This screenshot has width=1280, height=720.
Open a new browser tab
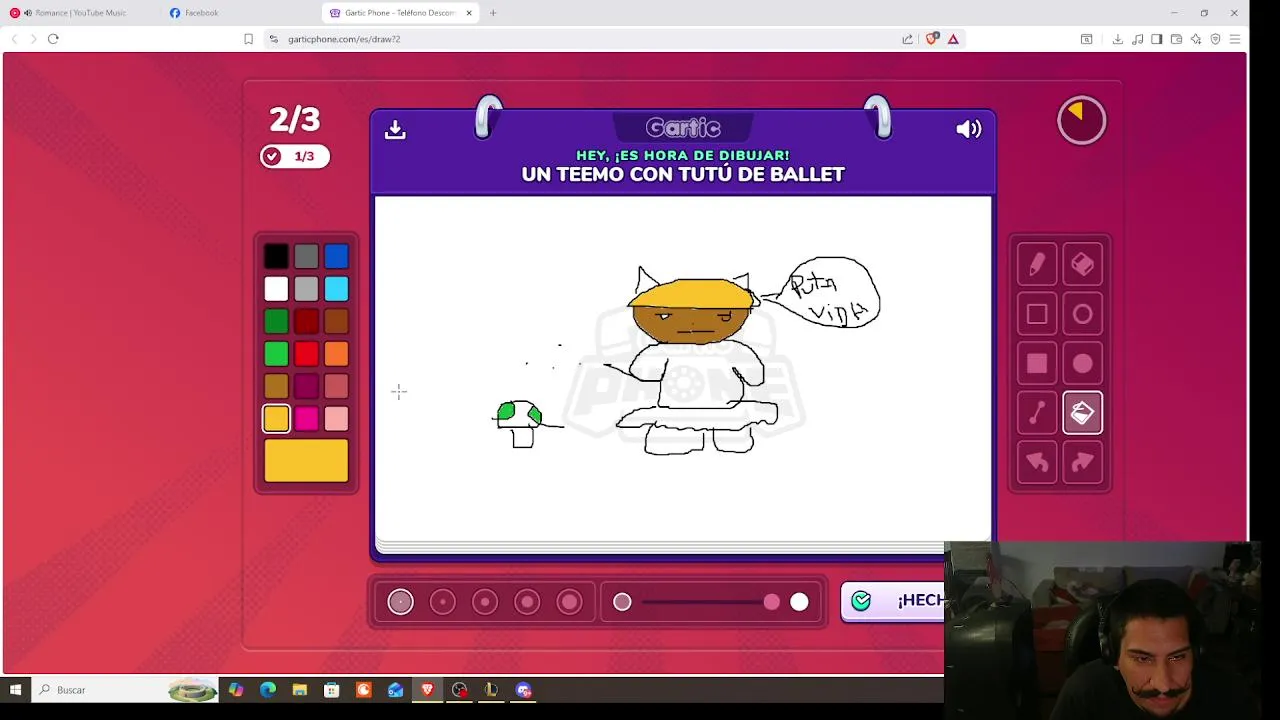[493, 13]
